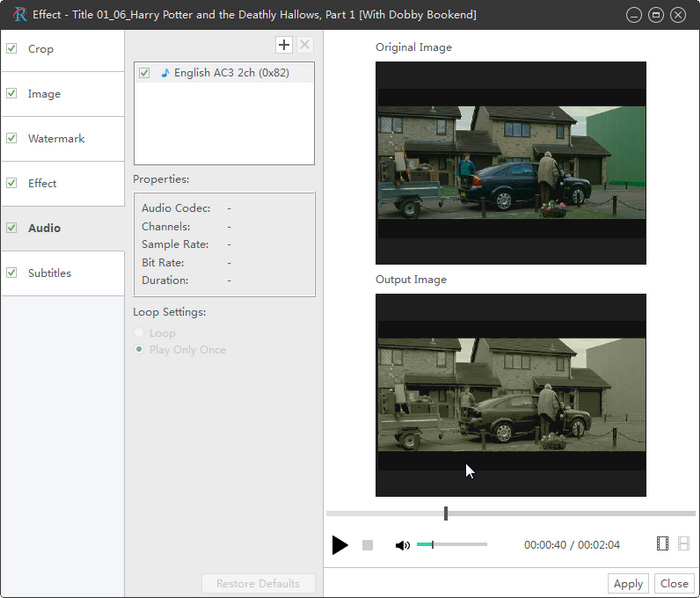Toggle the Subtitles checkbox
The height and width of the screenshot is (598, 700).
point(12,273)
